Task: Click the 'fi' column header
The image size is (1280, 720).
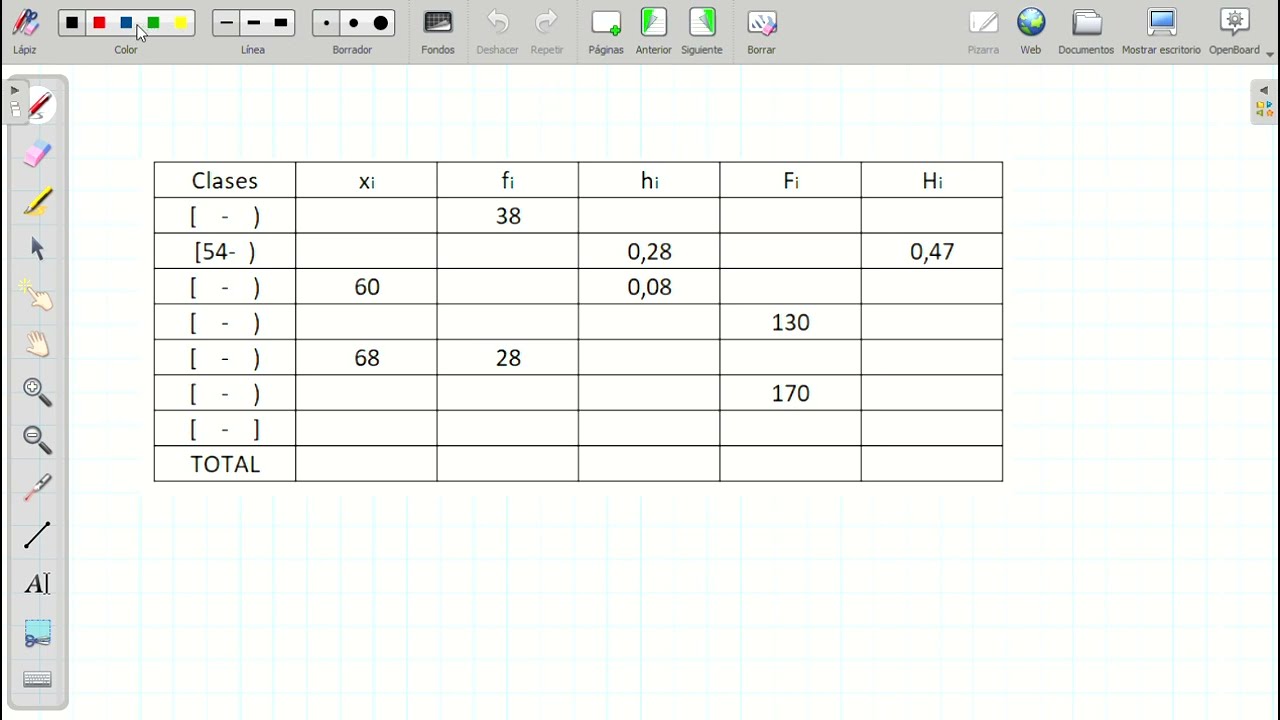Action: [508, 180]
